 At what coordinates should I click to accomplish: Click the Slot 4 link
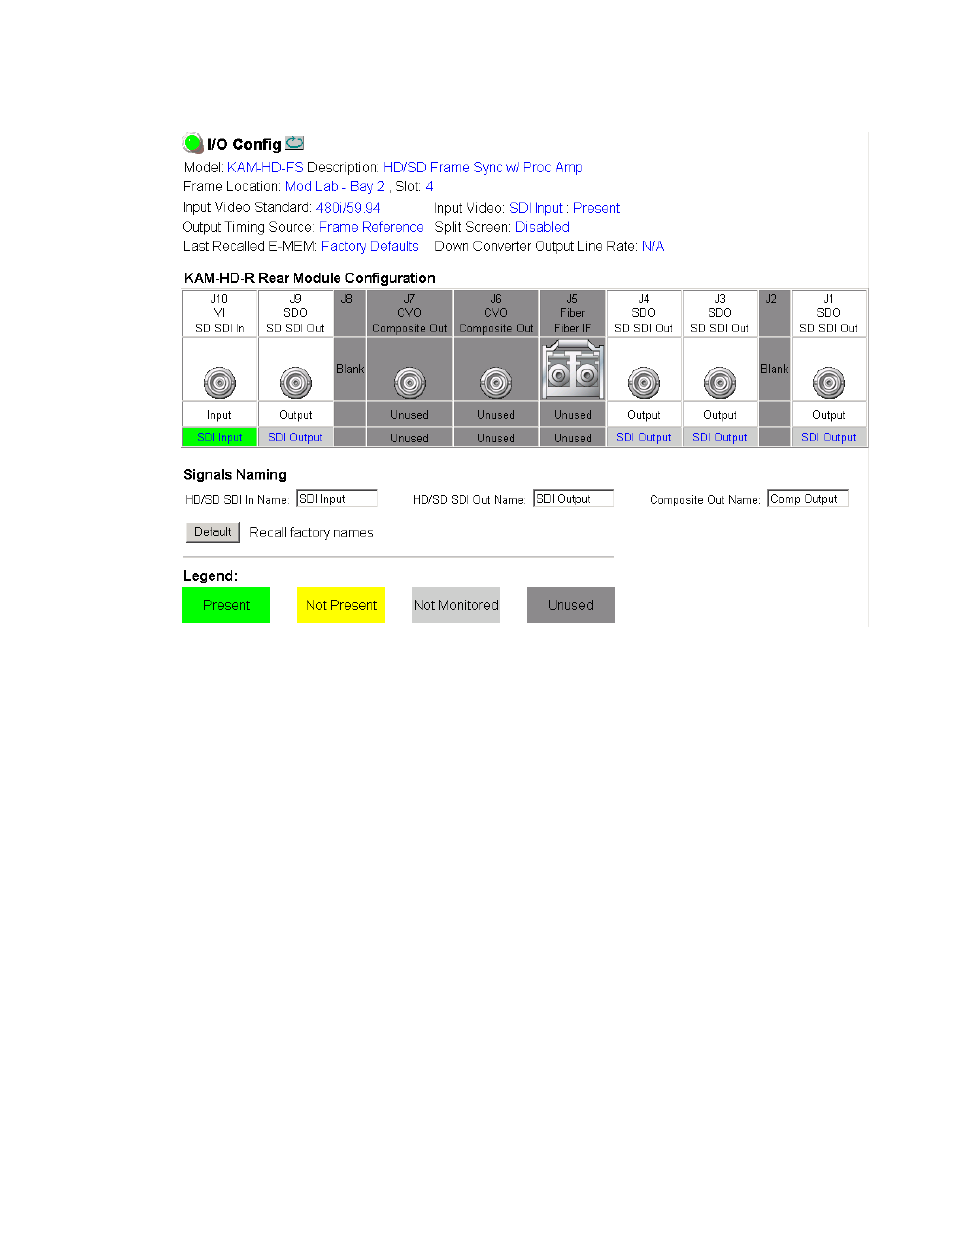coord(429,186)
